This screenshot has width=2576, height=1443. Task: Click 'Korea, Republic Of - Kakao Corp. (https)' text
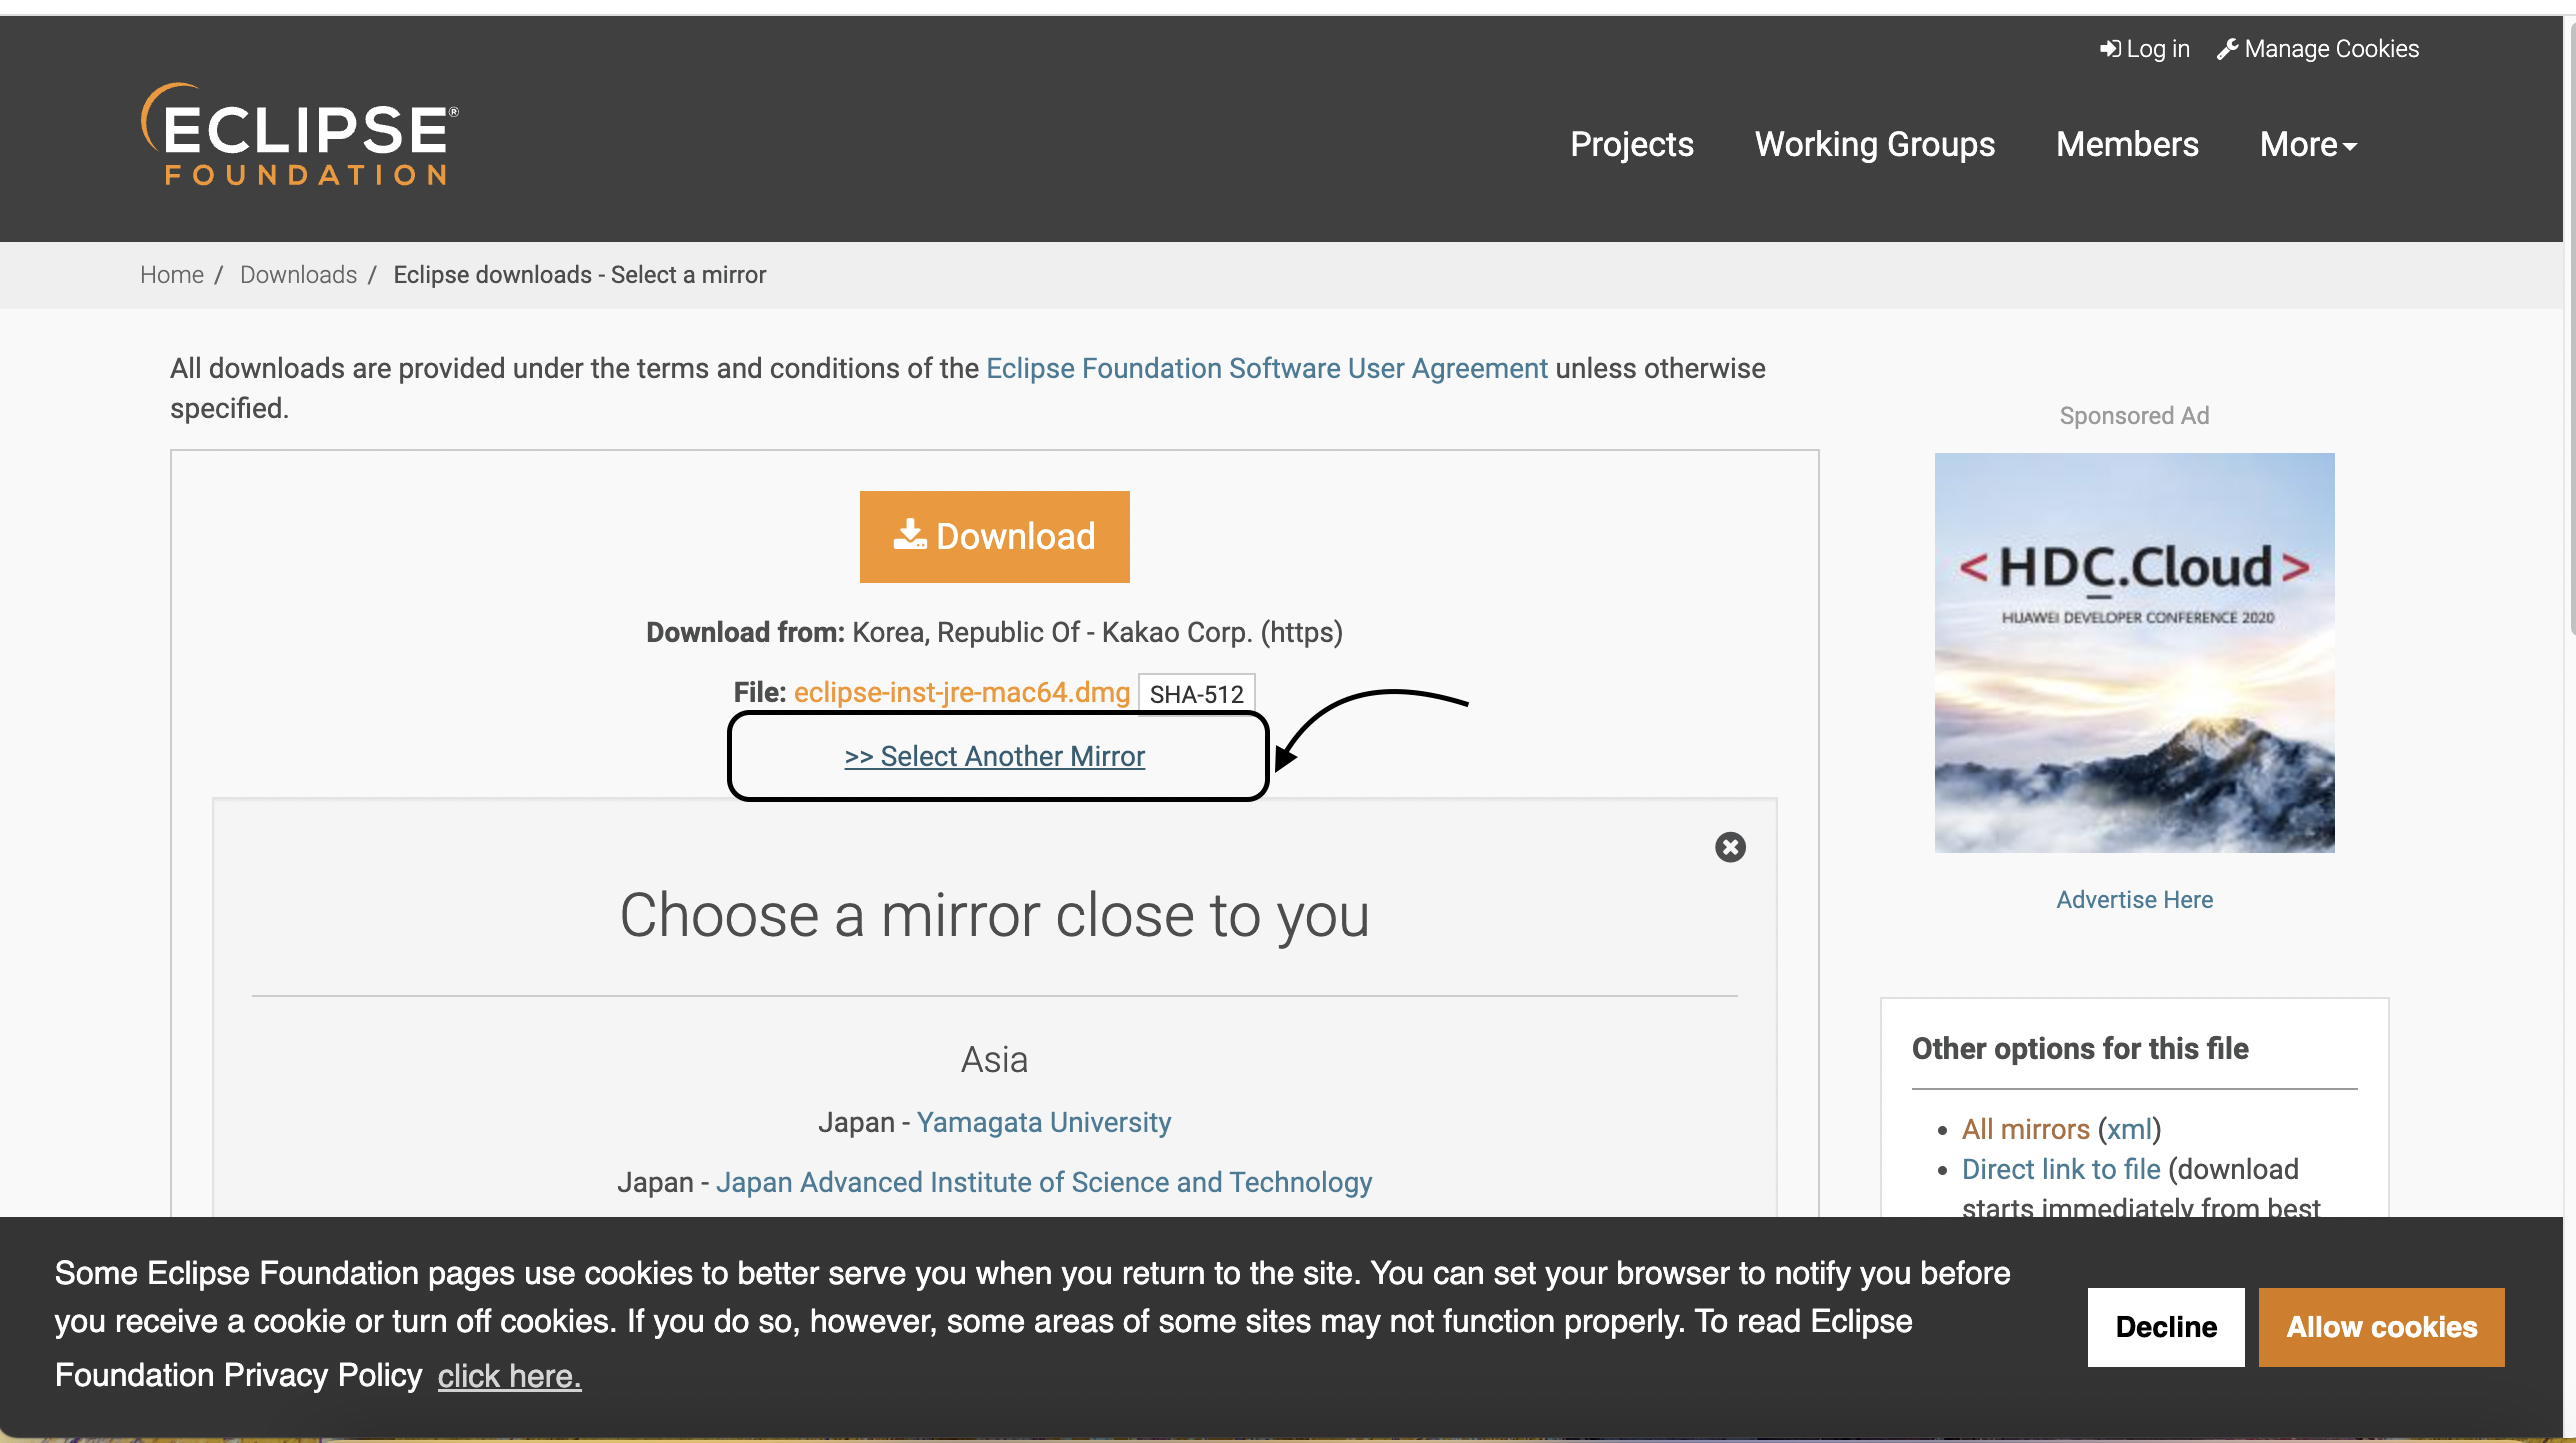(x=1097, y=632)
